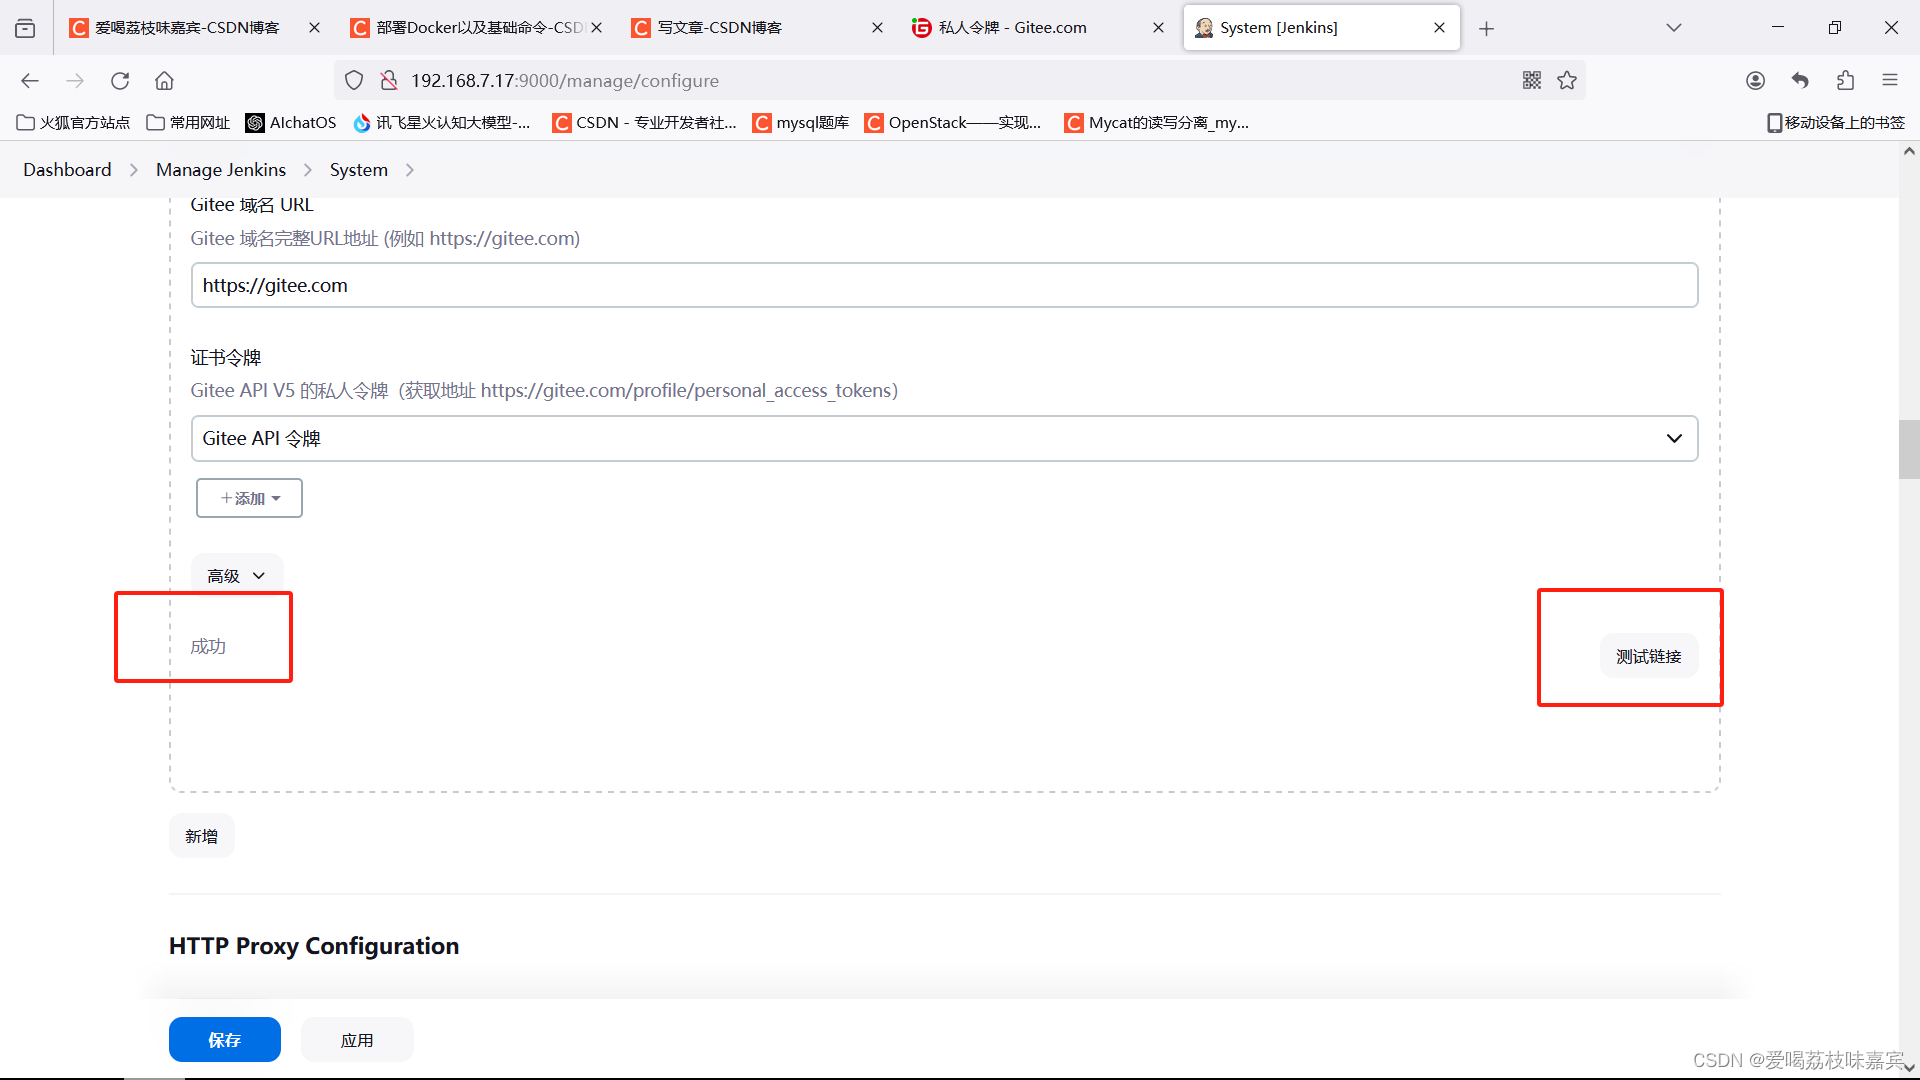Viewport: 1920px width, 1080px height.
Task: Close the System [Jenkins] tab
Action: tap(1439, 28)
